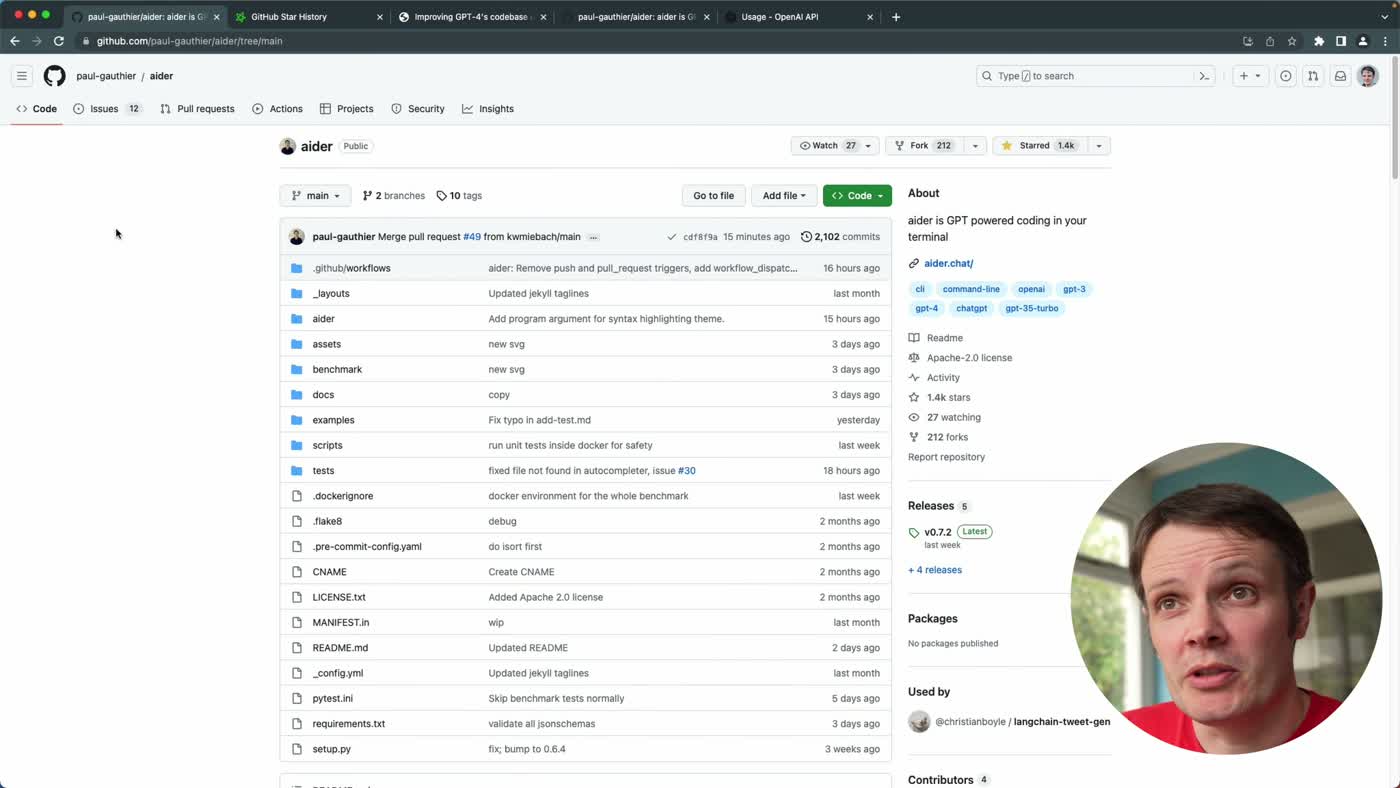The image size is (1400, 788).
Task: Open the pull requests shortcut icon in header
Action: pos(1313,76)
